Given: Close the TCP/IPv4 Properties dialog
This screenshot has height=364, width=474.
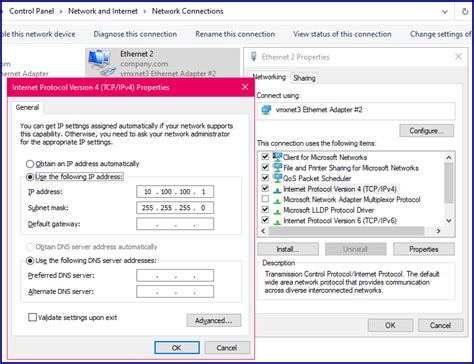Looking at the screenshot, I should (x=245, y=87).
